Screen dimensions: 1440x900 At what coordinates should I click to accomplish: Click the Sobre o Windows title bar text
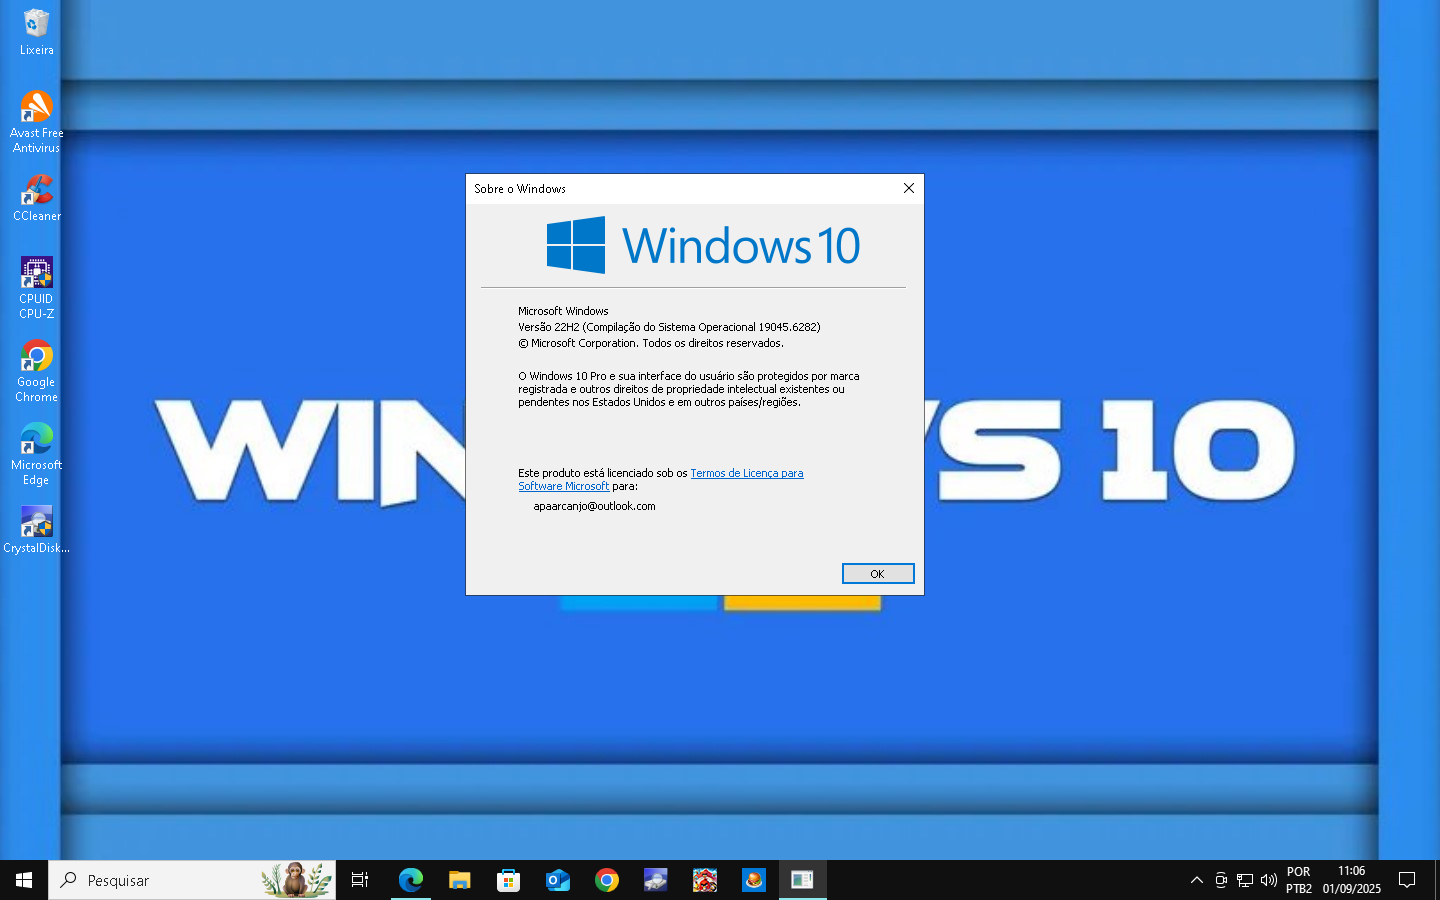[x=520, y=189]
